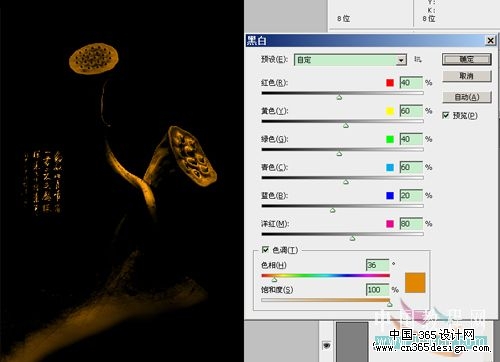The width and height of the screenshot is (500, 362).
Task: Click the 自动(A) auto button
Action: tap(467, 97)
